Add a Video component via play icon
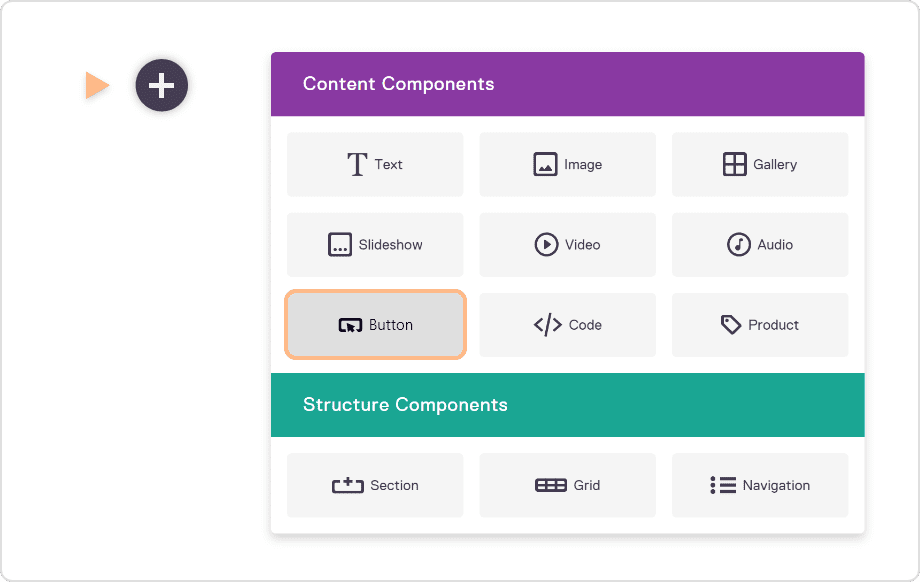This screenshot has width=920, height=582. coord(546,245)
